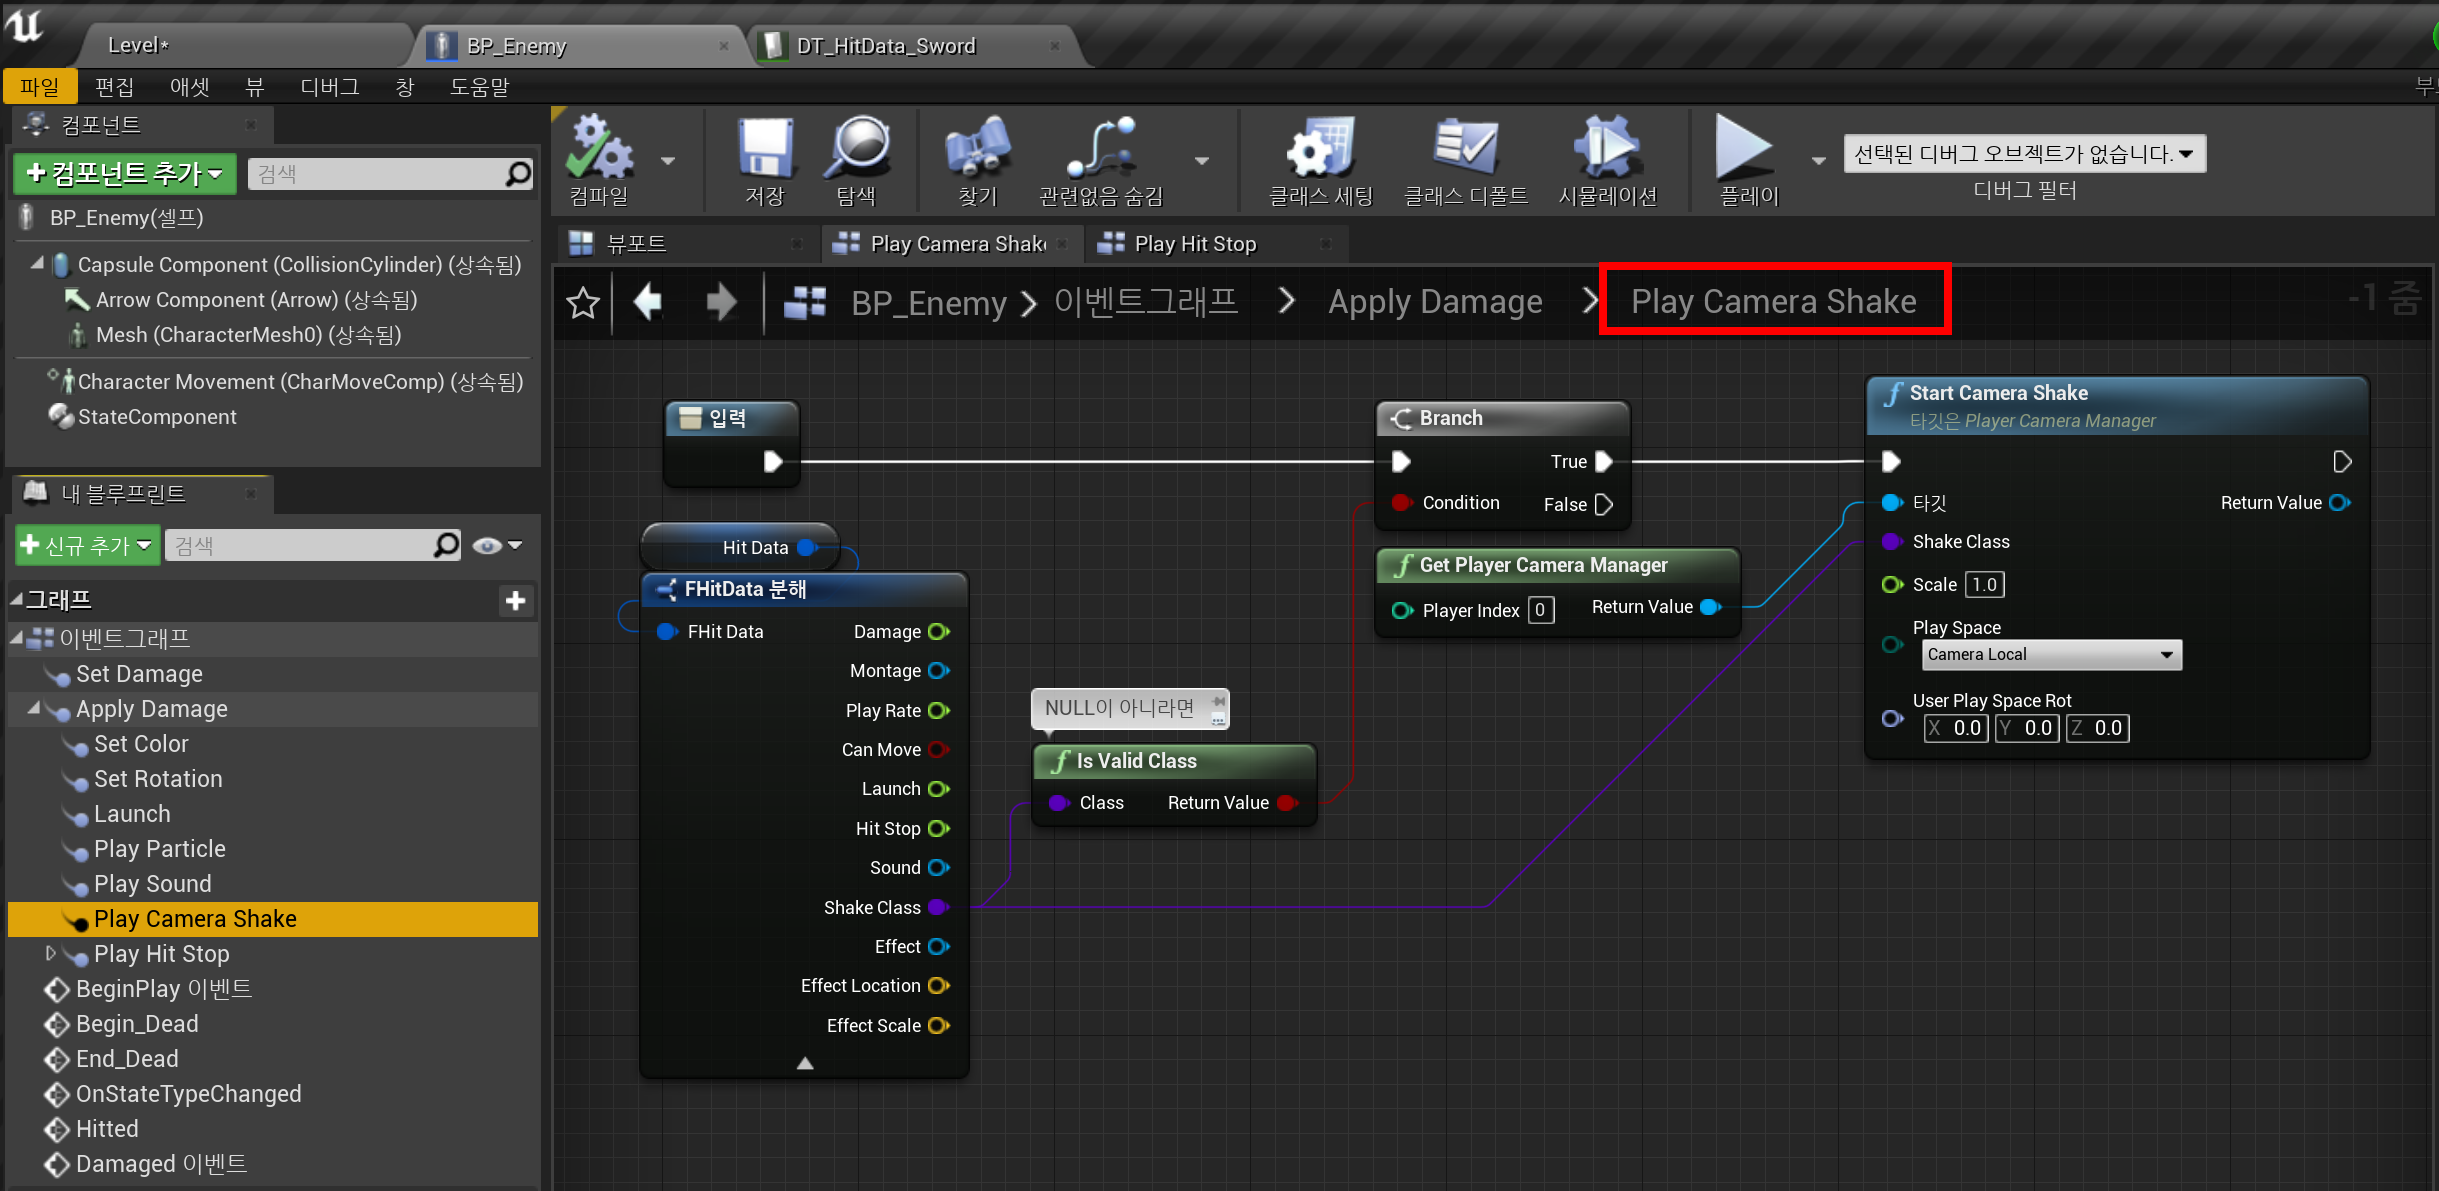The image size is (2439, 1191).
Task: Open the 애셋 menu
Action: (189, 87)
